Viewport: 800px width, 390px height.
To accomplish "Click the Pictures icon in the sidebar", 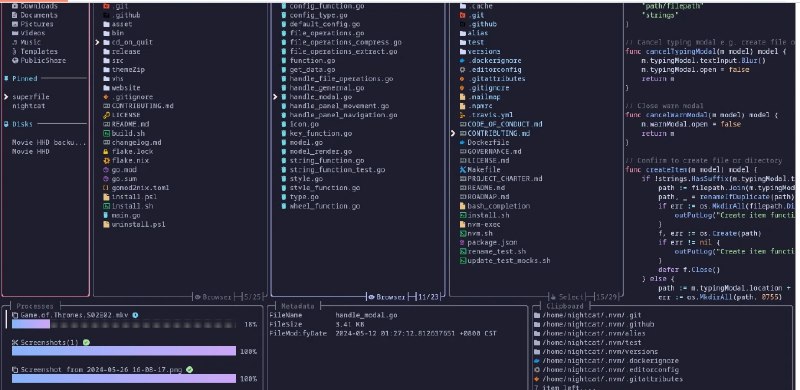I will (x=15, y=24).
